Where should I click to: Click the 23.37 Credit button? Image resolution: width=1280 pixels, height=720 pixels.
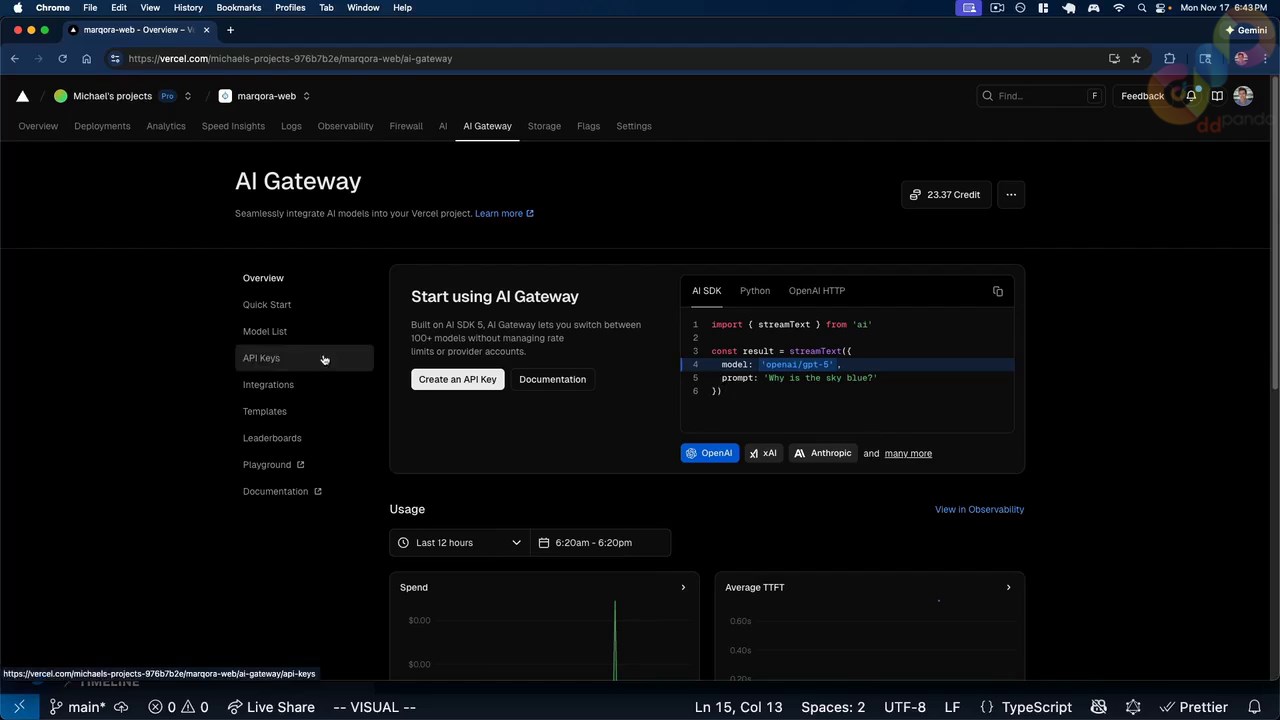point(945,195)
